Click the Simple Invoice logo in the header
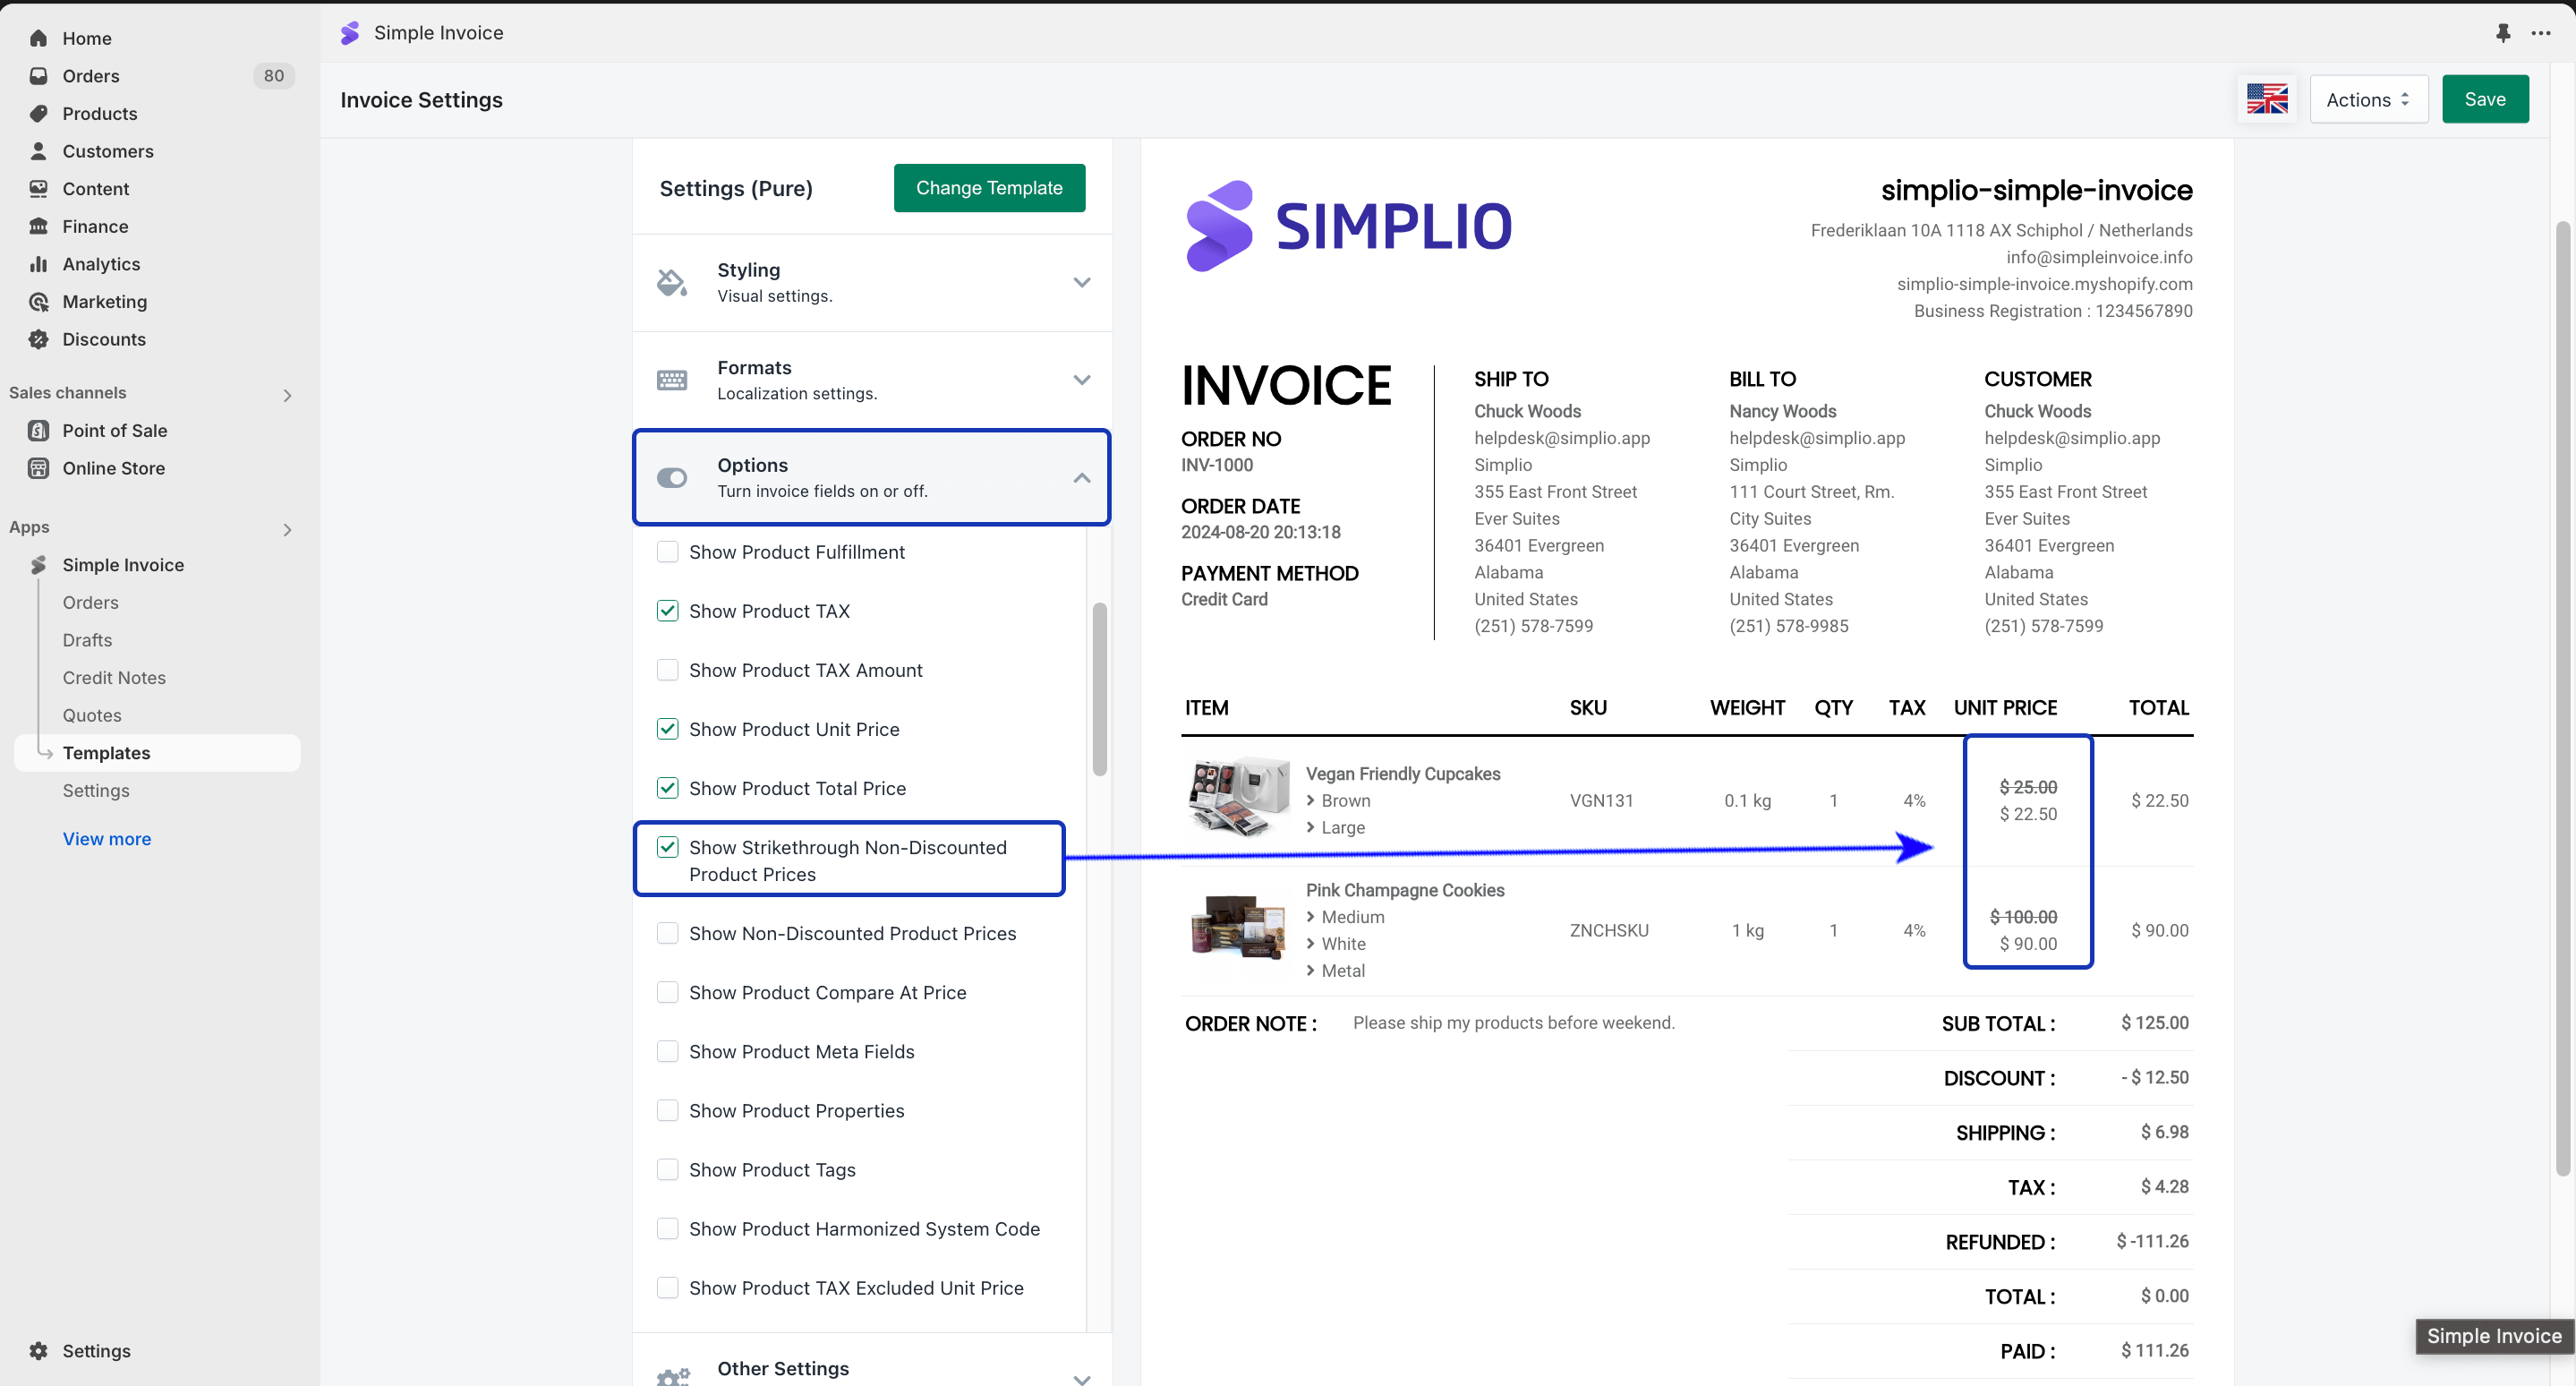2576x1386 pixels. [x=350, y=33]
